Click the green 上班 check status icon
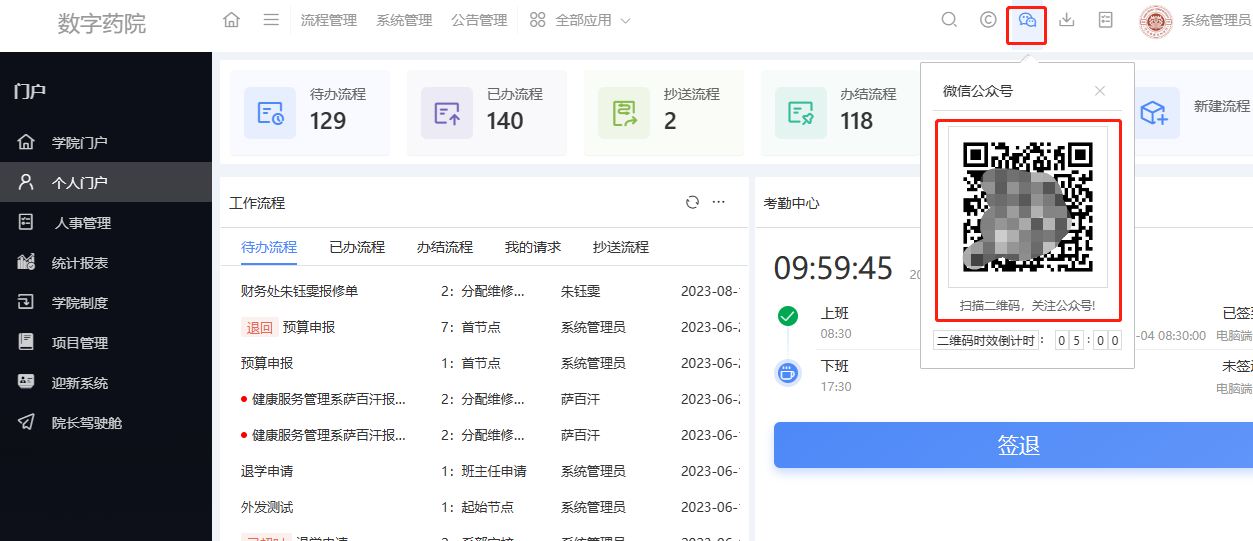 tap(788, 317)
